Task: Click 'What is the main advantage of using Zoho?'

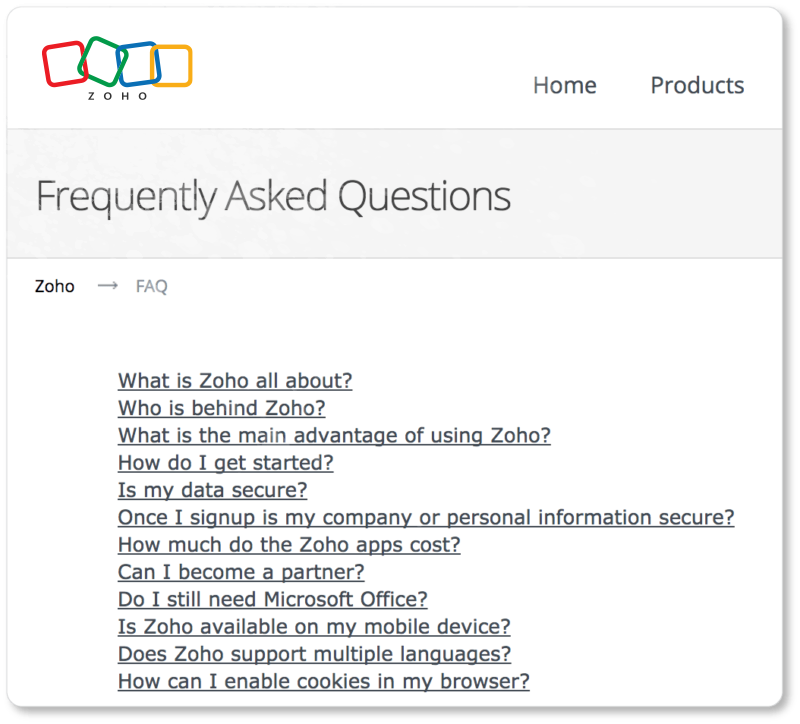Action: [334, 436]
